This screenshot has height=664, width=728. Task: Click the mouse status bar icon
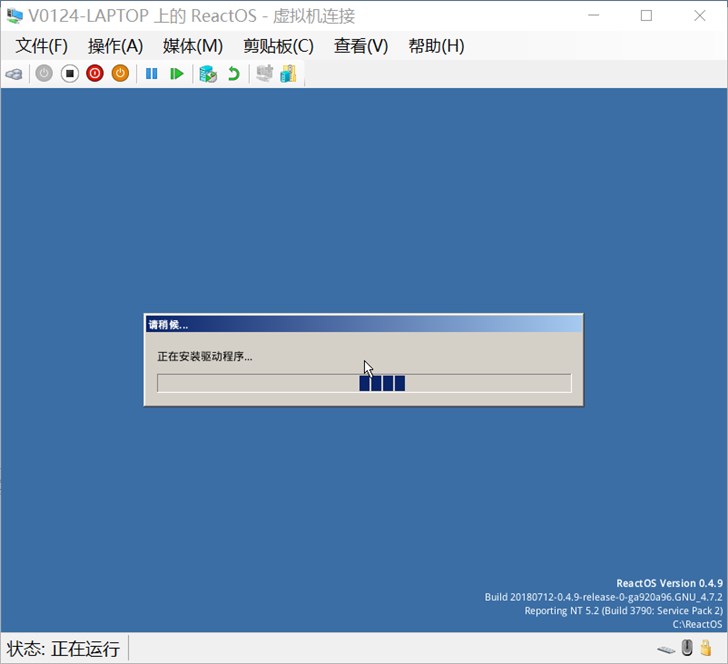point(687,648)
